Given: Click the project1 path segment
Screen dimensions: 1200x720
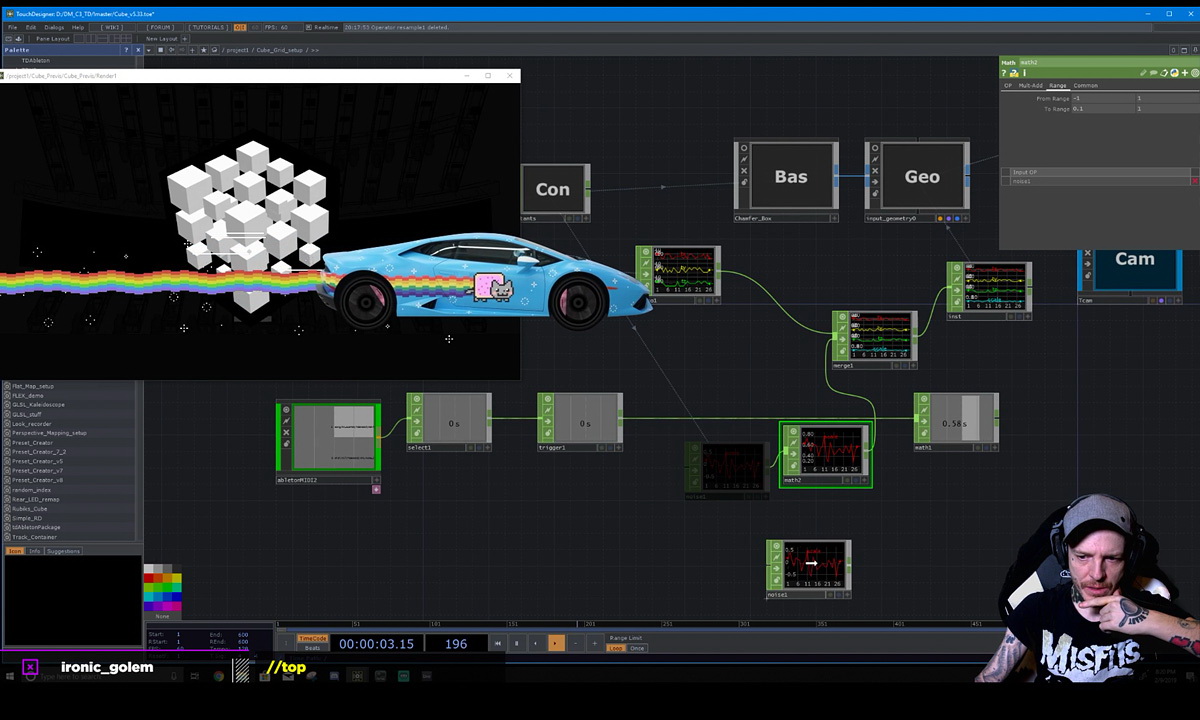Looking at the screenshot, I should (x=237, y=50).
